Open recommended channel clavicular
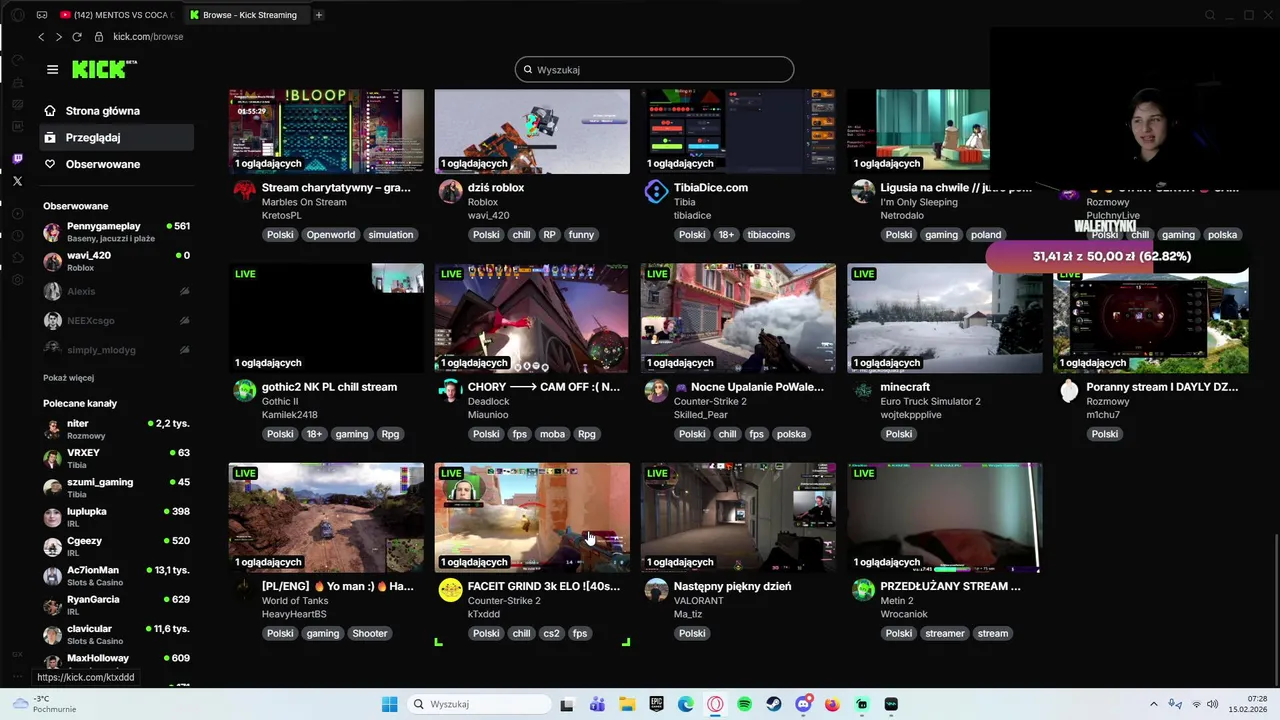Image resolution: width=1280 pixels, height=720 pixels. pyautogui.click(x=116, y=634)
